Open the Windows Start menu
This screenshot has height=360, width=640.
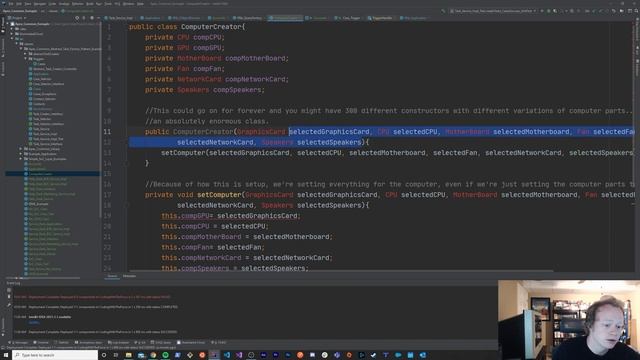[x=6, y=355]
